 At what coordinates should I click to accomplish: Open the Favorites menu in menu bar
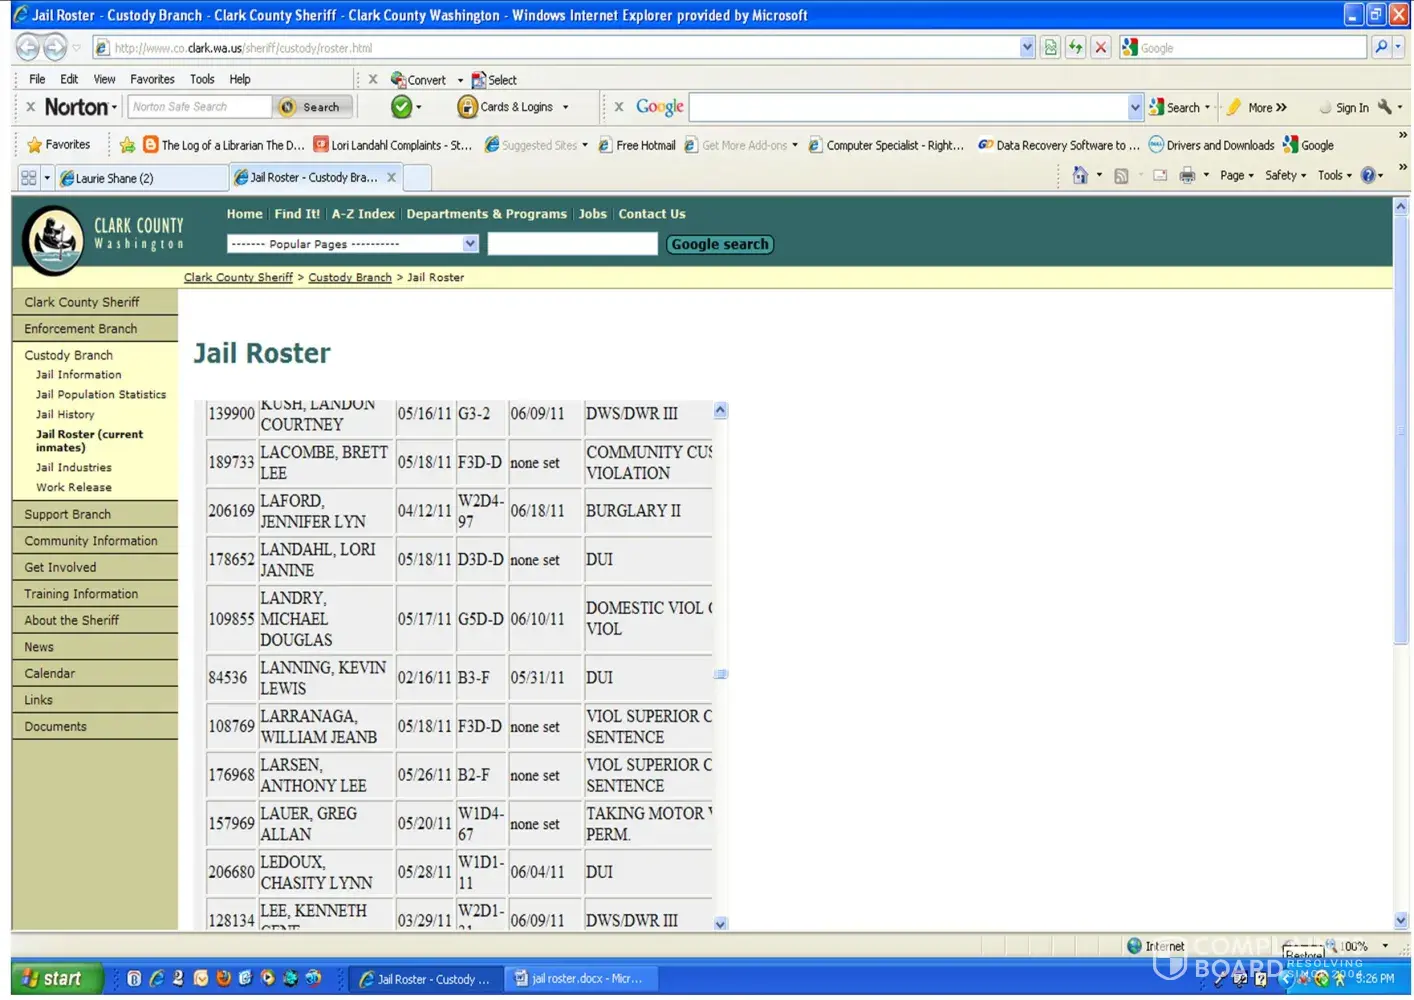click(x=152, y=79)
